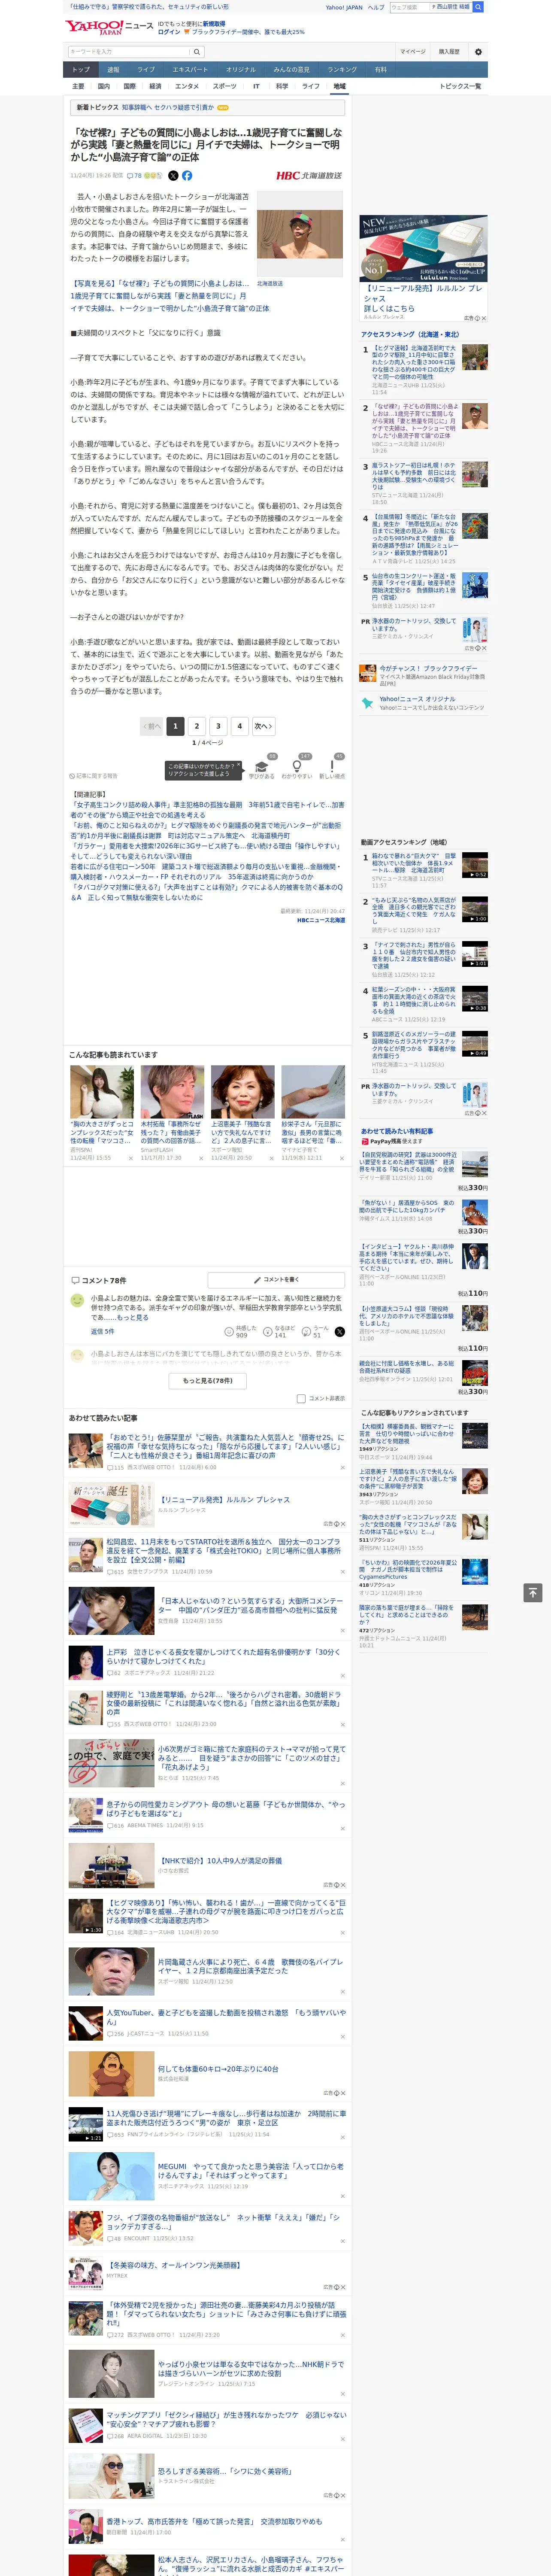Click もっと見る(78件) button

[x=208, y=1381]
